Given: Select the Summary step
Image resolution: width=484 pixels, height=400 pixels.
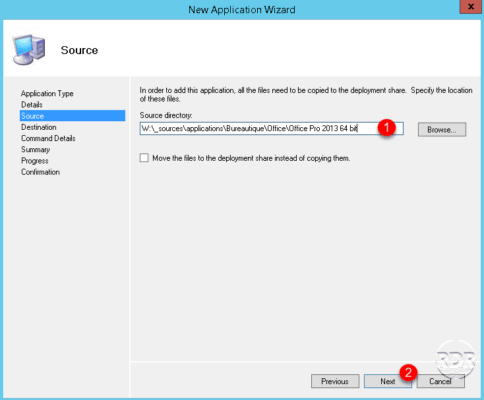Looking at the screenshot, I should click(35, 150).
